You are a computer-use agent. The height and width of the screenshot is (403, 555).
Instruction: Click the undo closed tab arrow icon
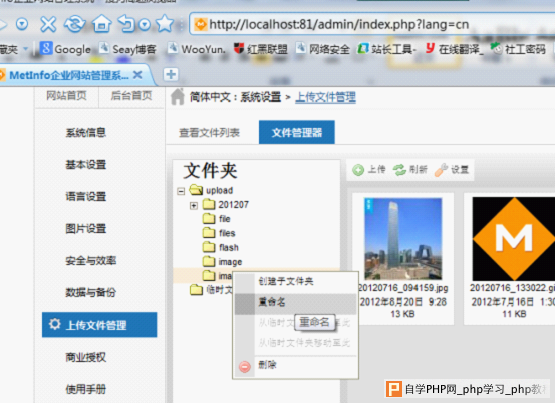(126, 24)
